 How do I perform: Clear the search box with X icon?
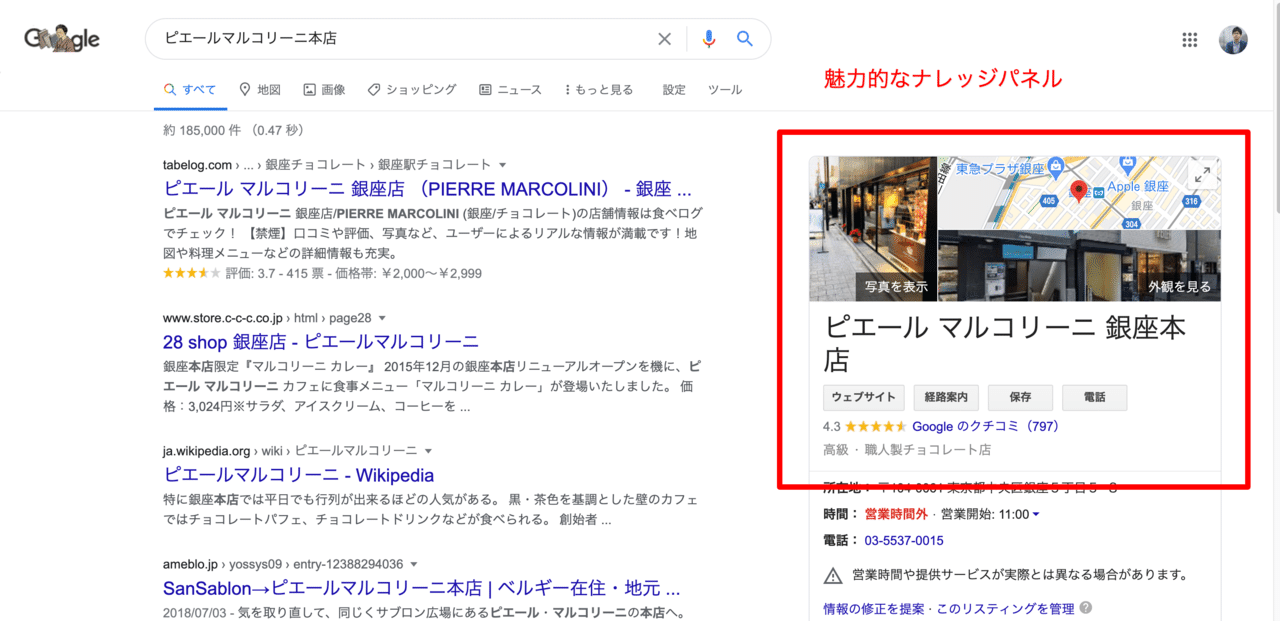click(664, 39)
